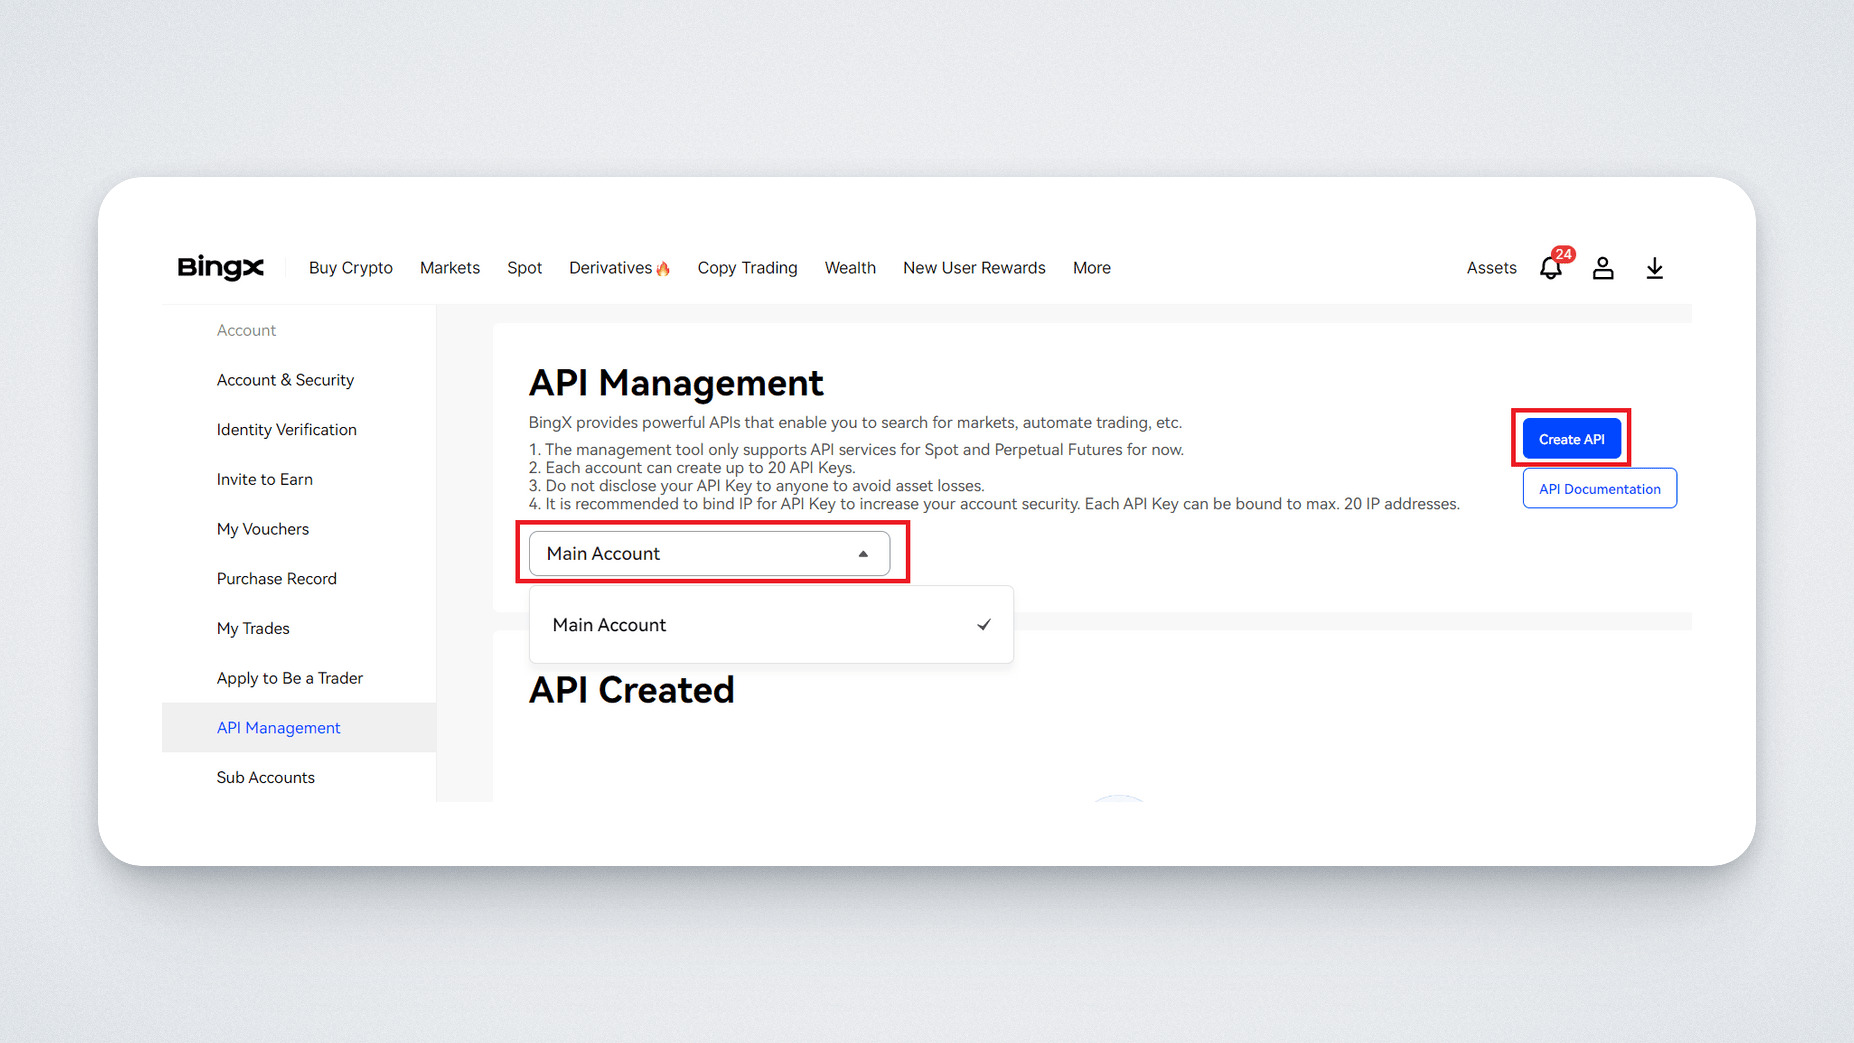Image resolution: width=1854 pixels, height=1043 pixels.
Task: Open the Assets menu
Action: [x=1492, y=268]
